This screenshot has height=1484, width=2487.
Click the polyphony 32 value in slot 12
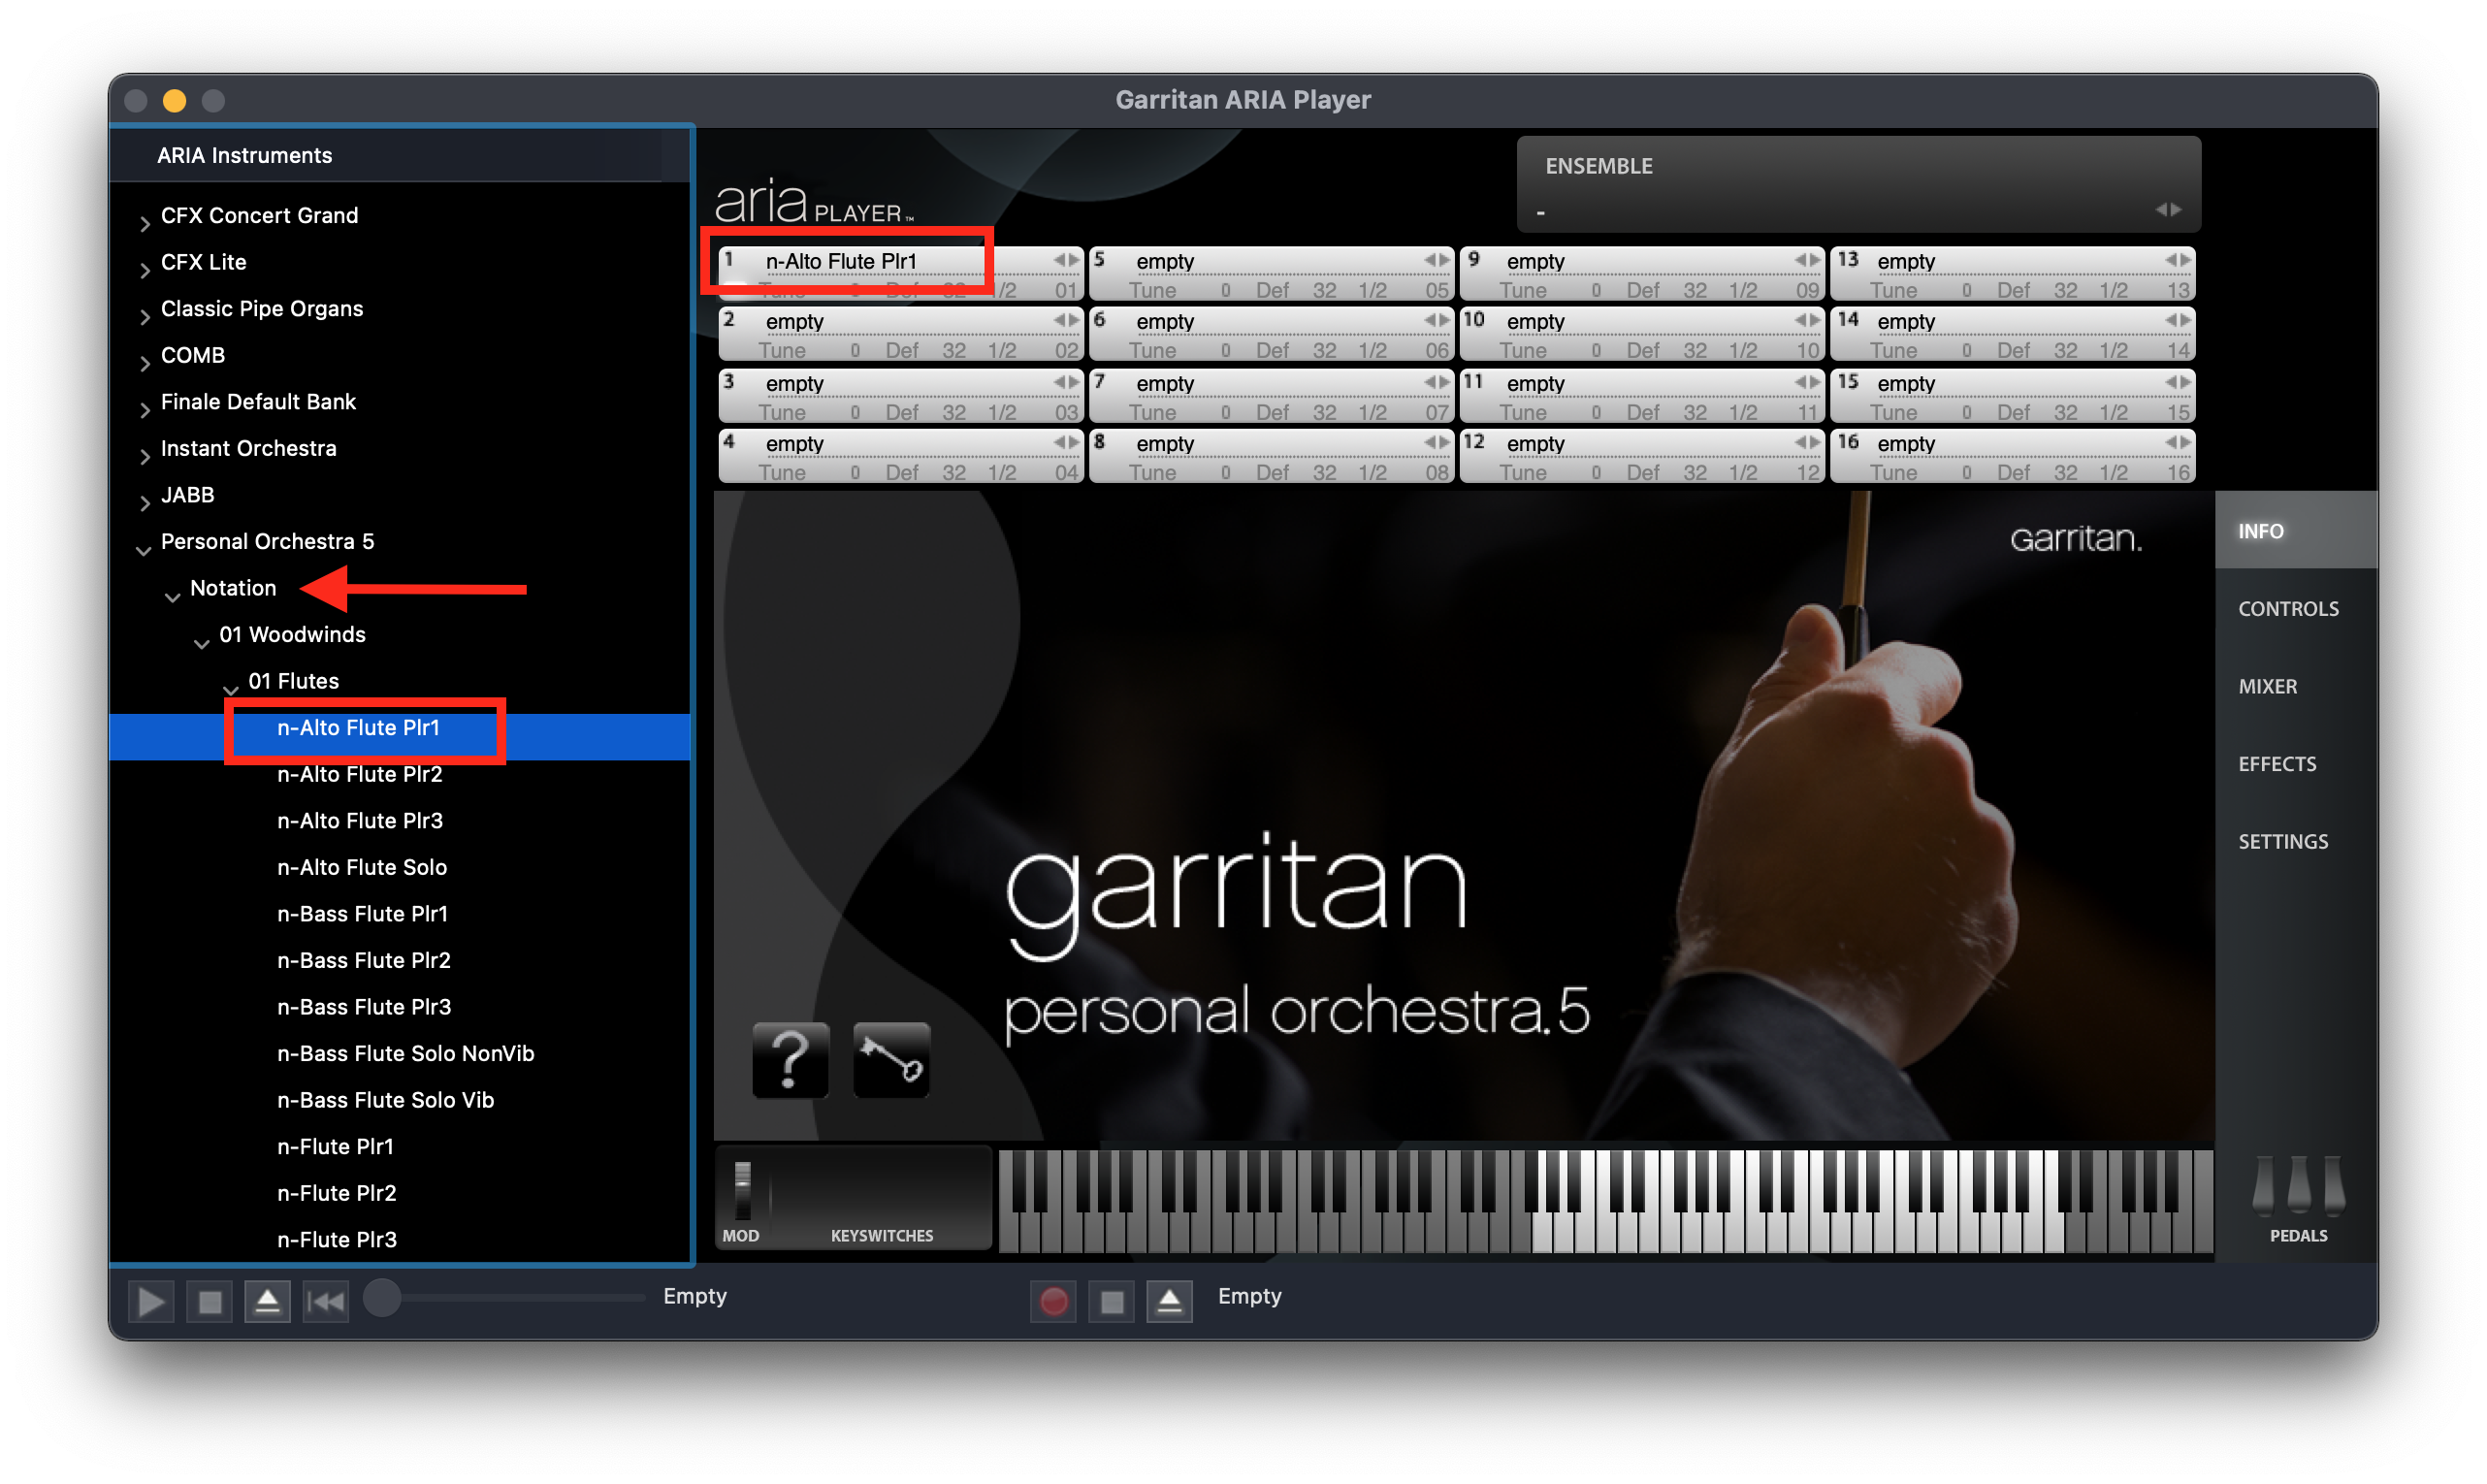tap(1695, 472)
